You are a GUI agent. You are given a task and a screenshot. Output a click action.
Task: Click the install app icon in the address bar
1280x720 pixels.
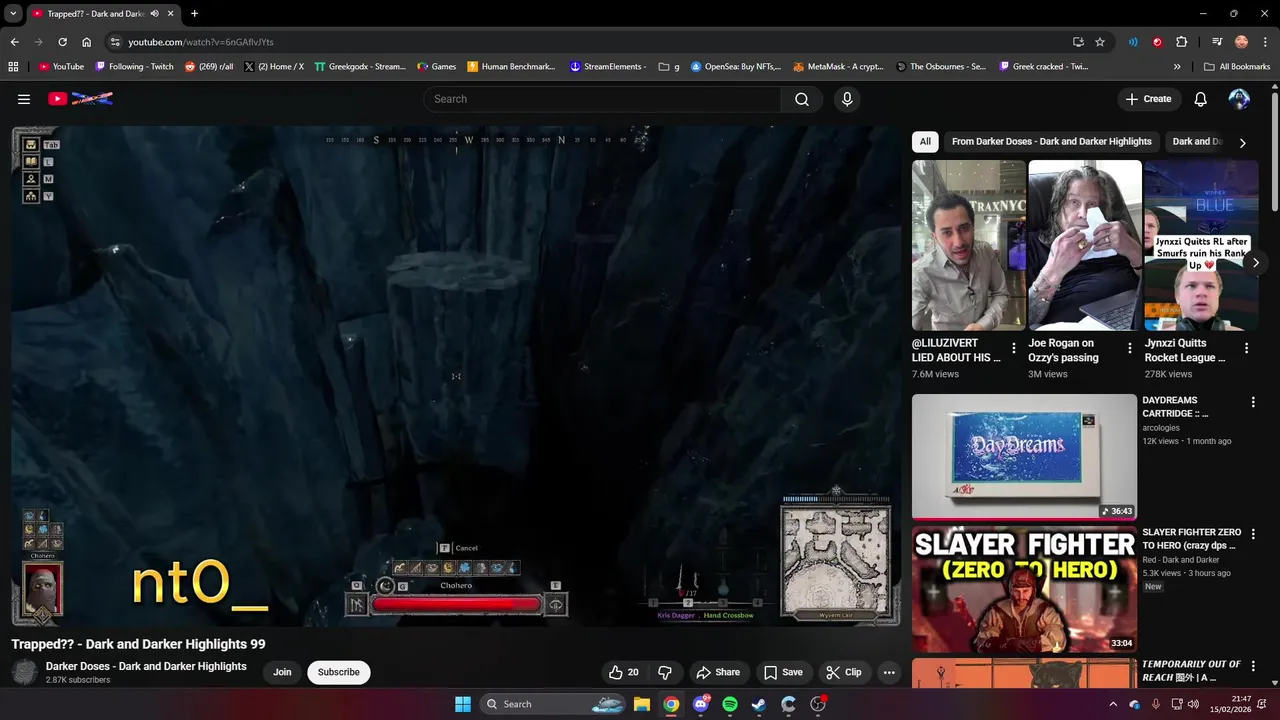coord(1078,42)
